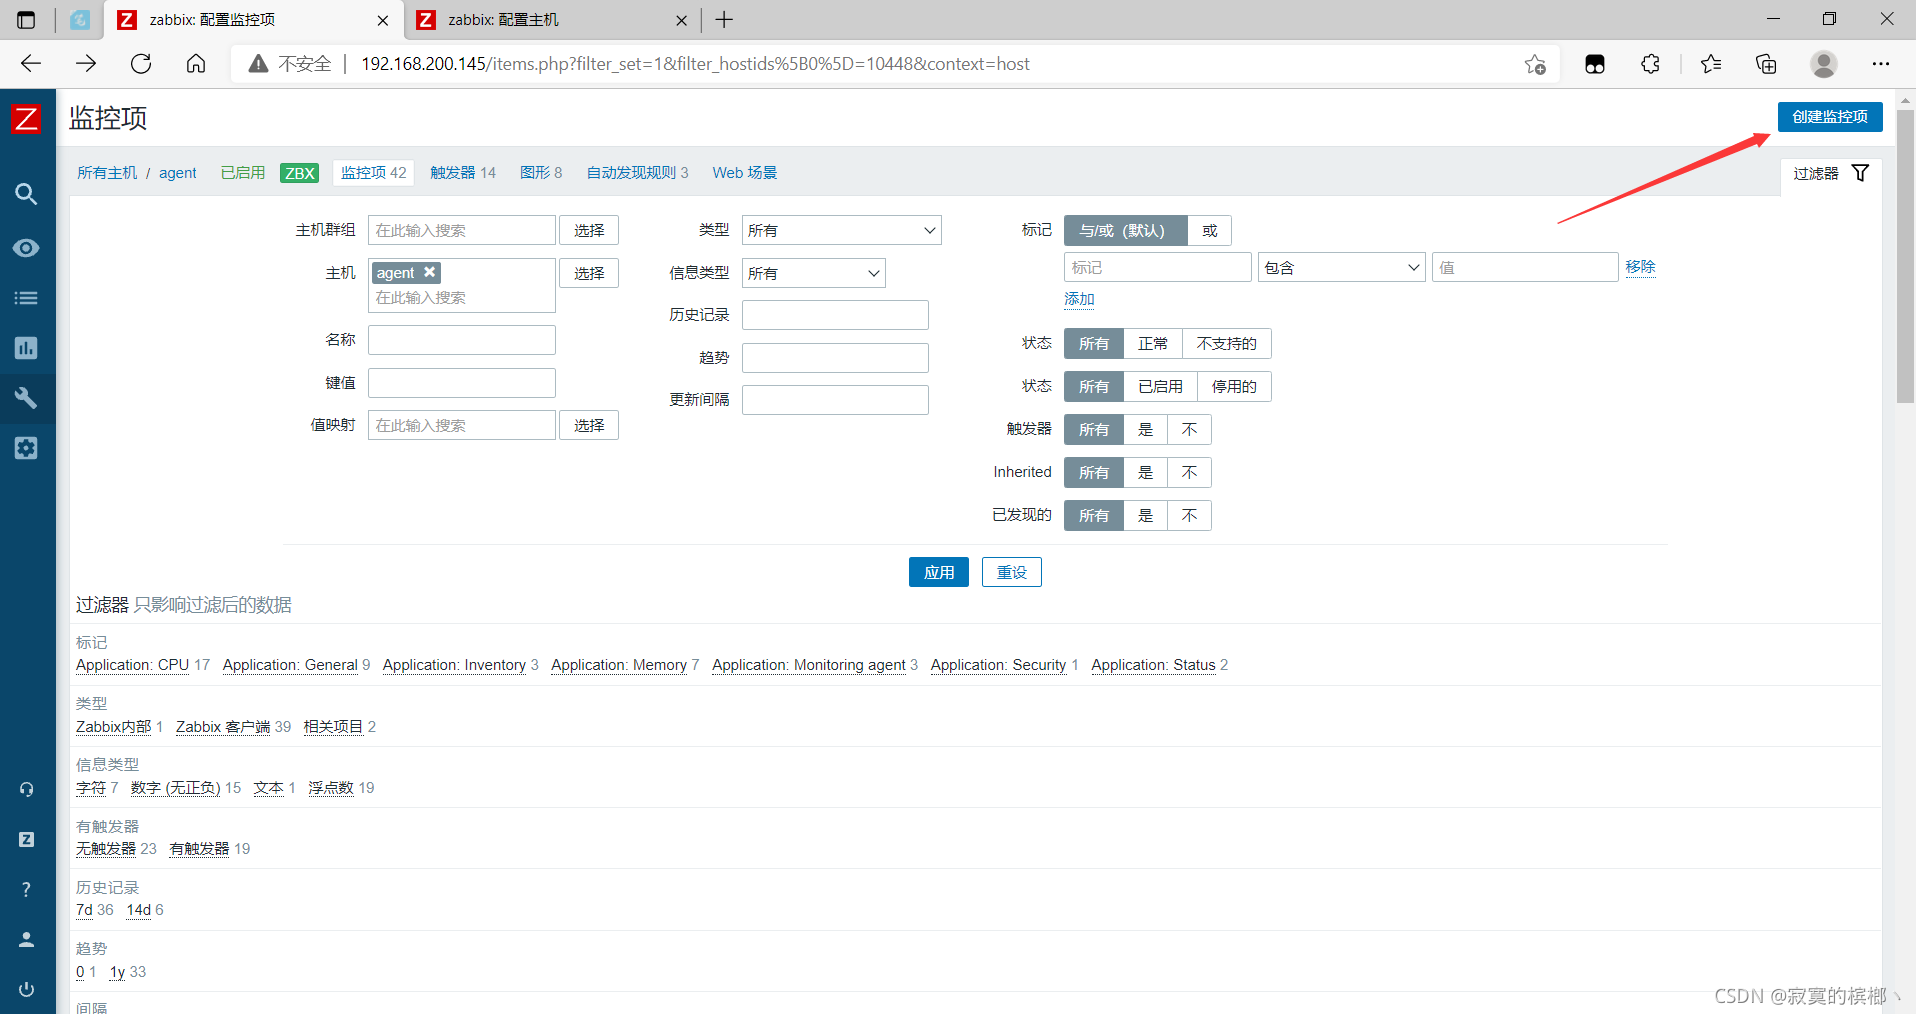
Task: Click 所有主机 breadcrumb link
Action: [107, 173]
